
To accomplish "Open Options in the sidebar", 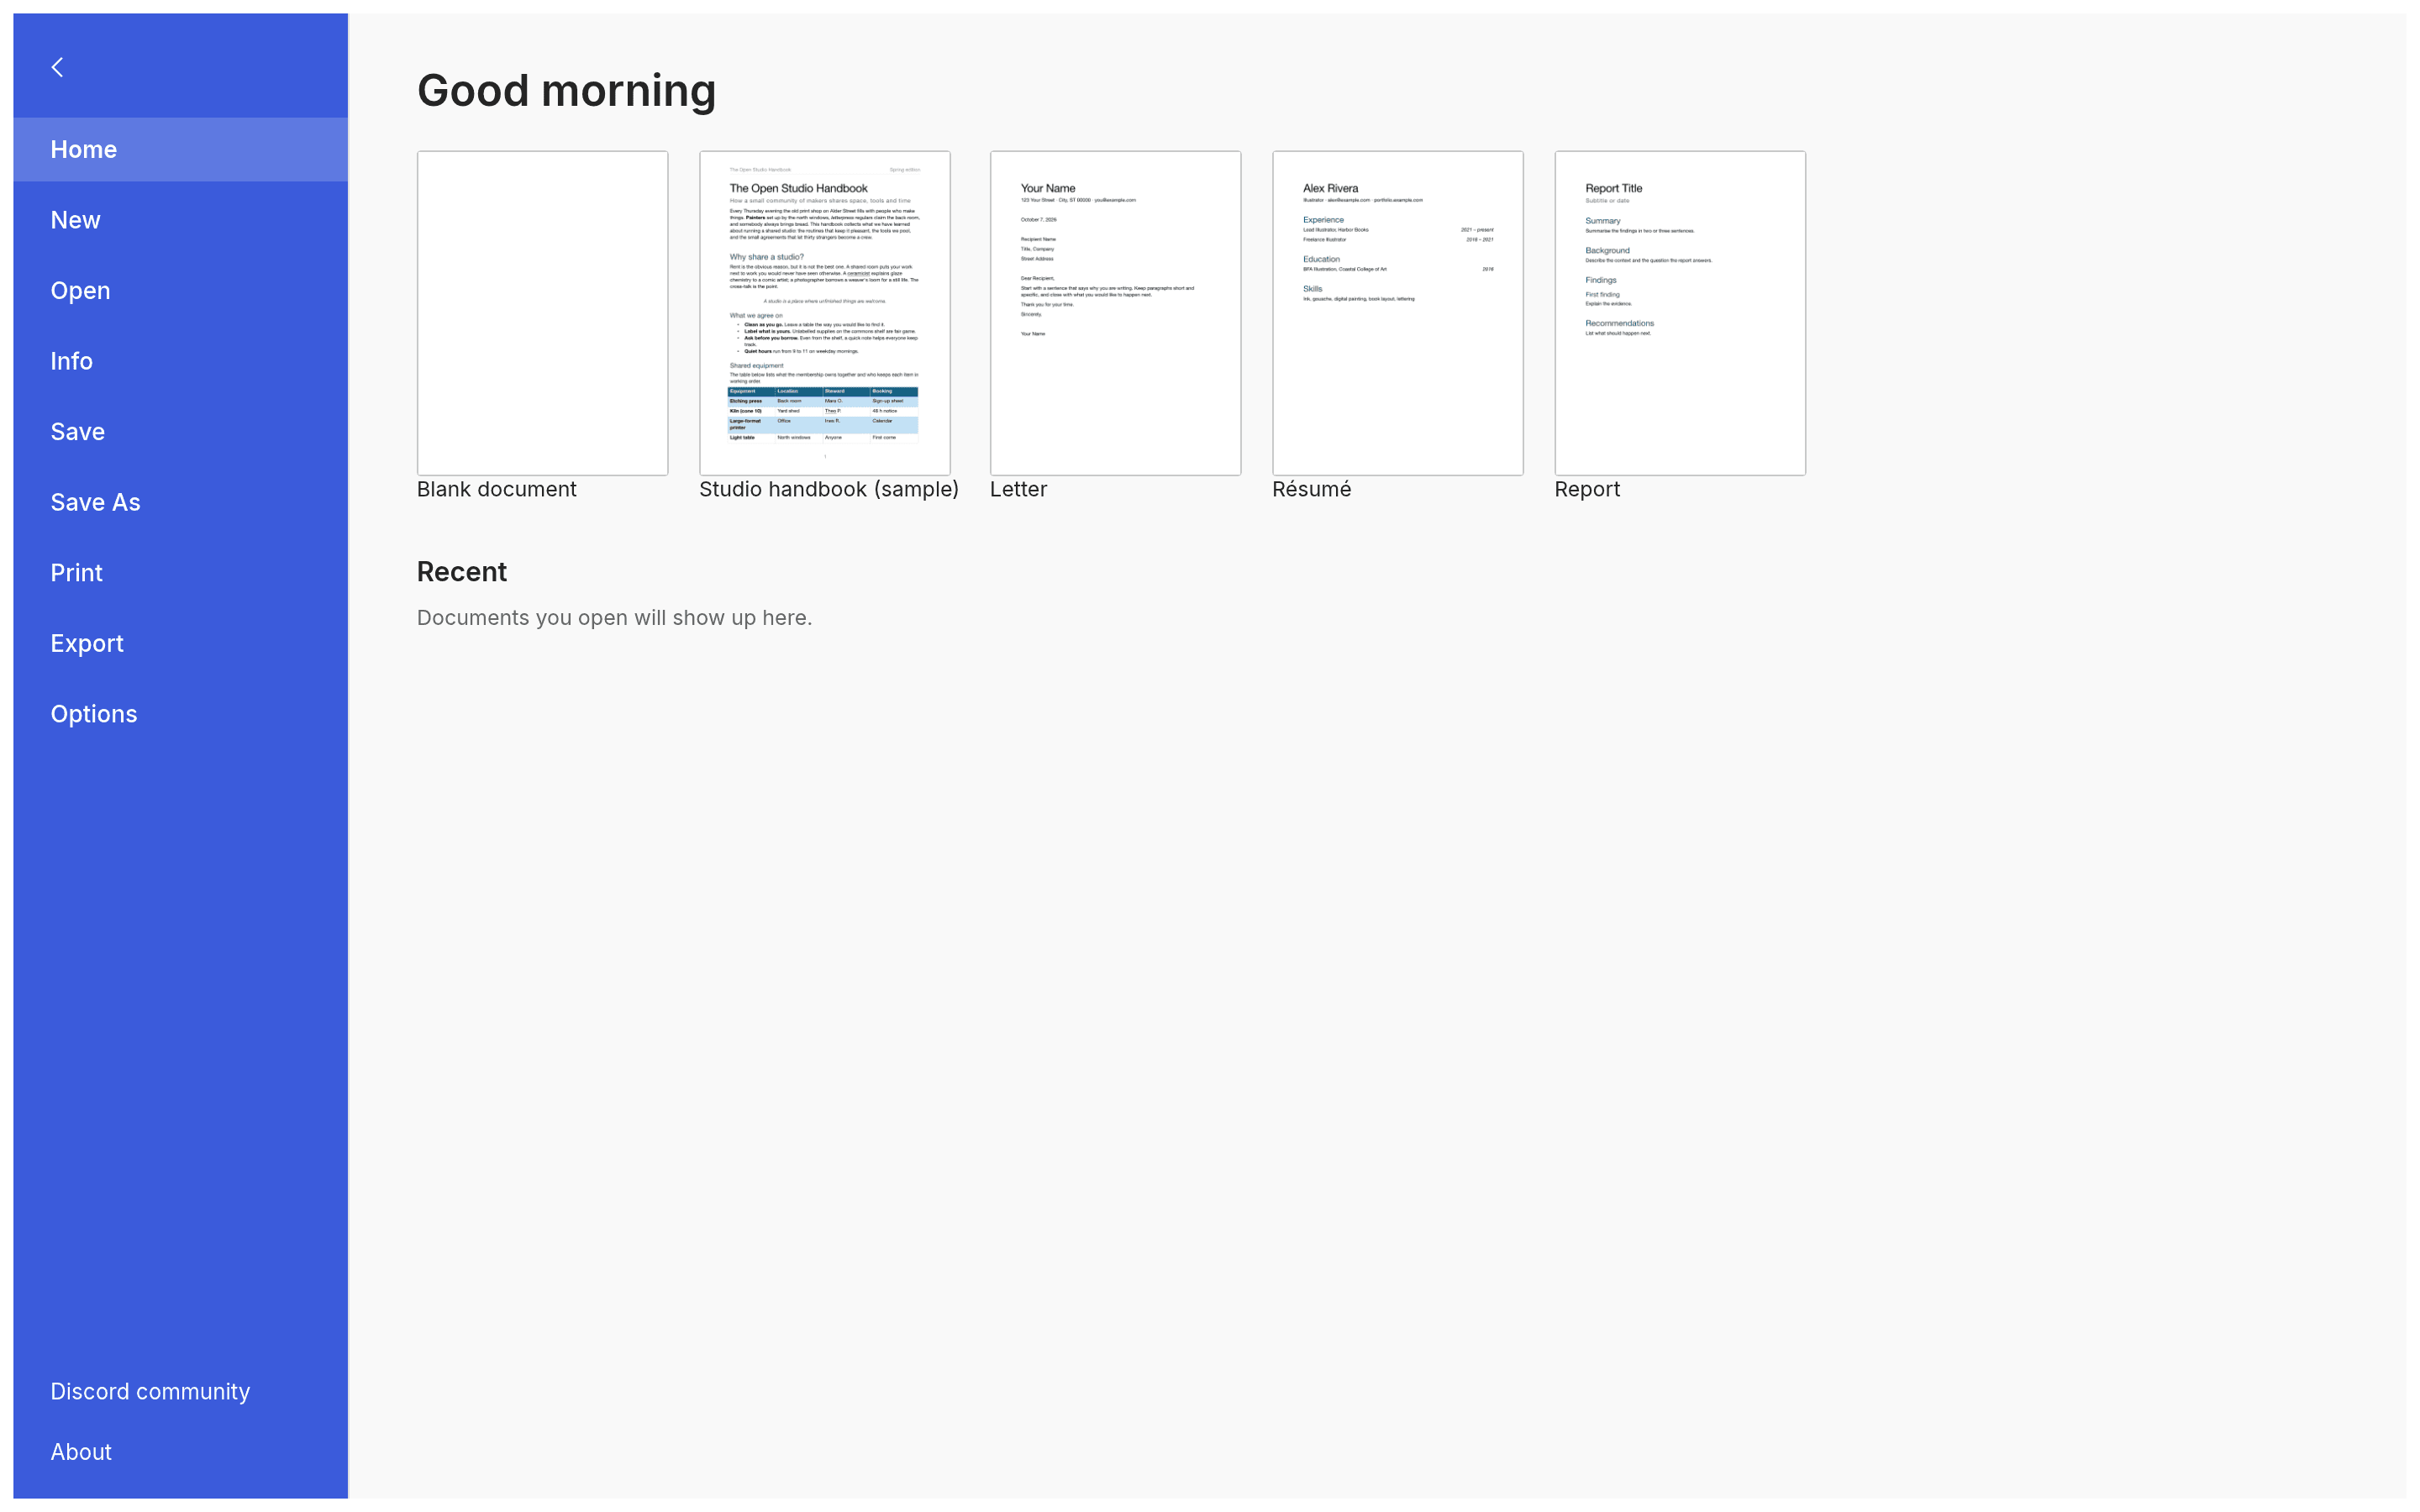I will (180, 713).
